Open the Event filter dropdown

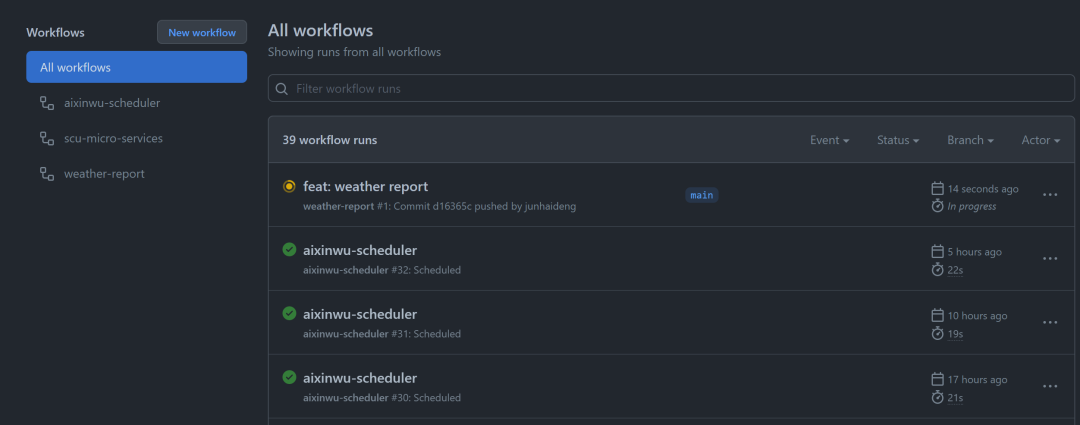coord(829,140)
